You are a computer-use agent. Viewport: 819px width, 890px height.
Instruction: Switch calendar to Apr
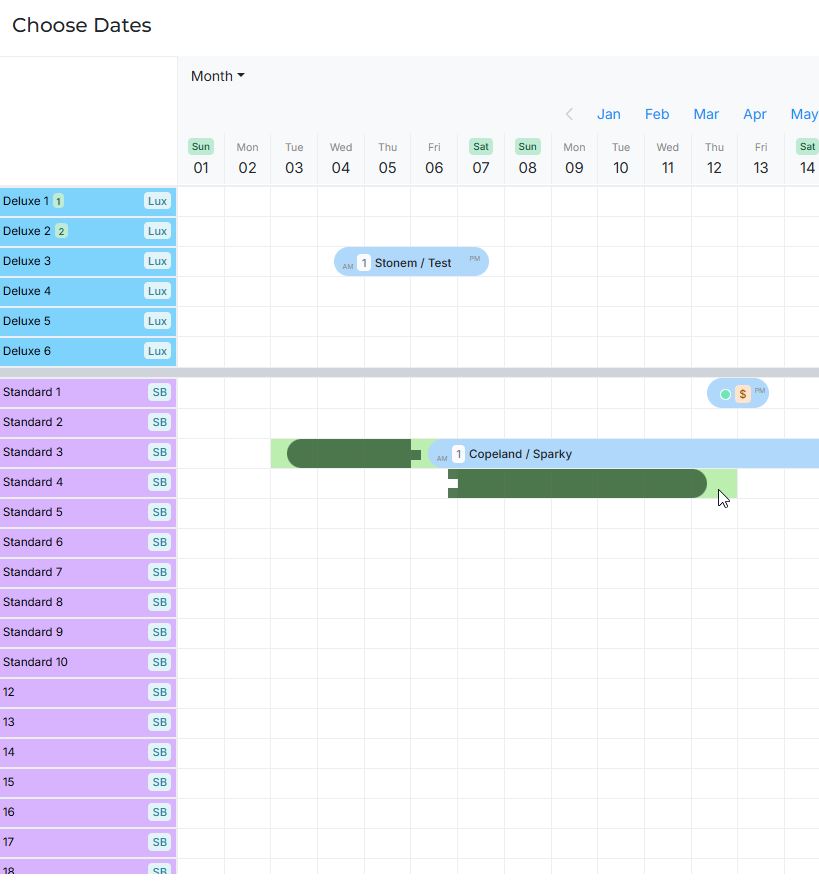coord(754,114)
